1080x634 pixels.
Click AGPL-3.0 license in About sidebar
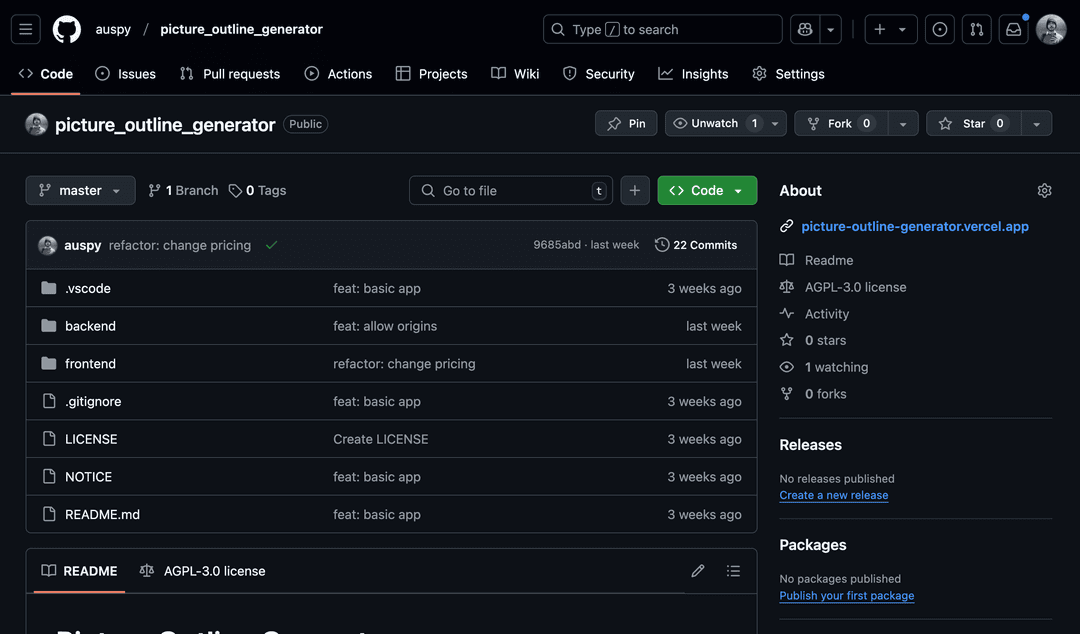coord(855,287)
